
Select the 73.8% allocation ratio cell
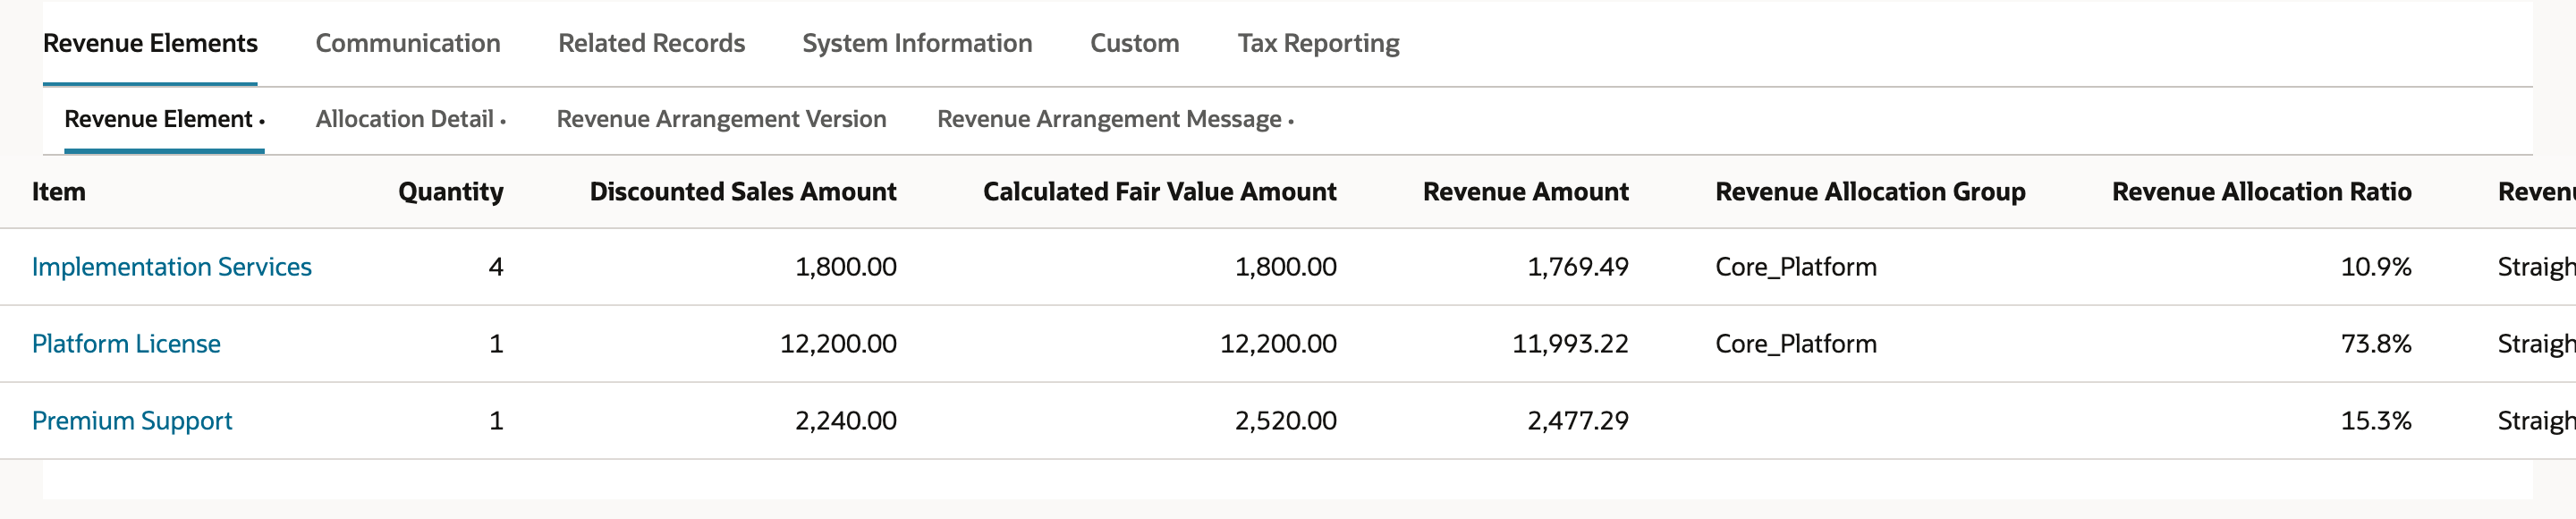(x=2376, y=344)
